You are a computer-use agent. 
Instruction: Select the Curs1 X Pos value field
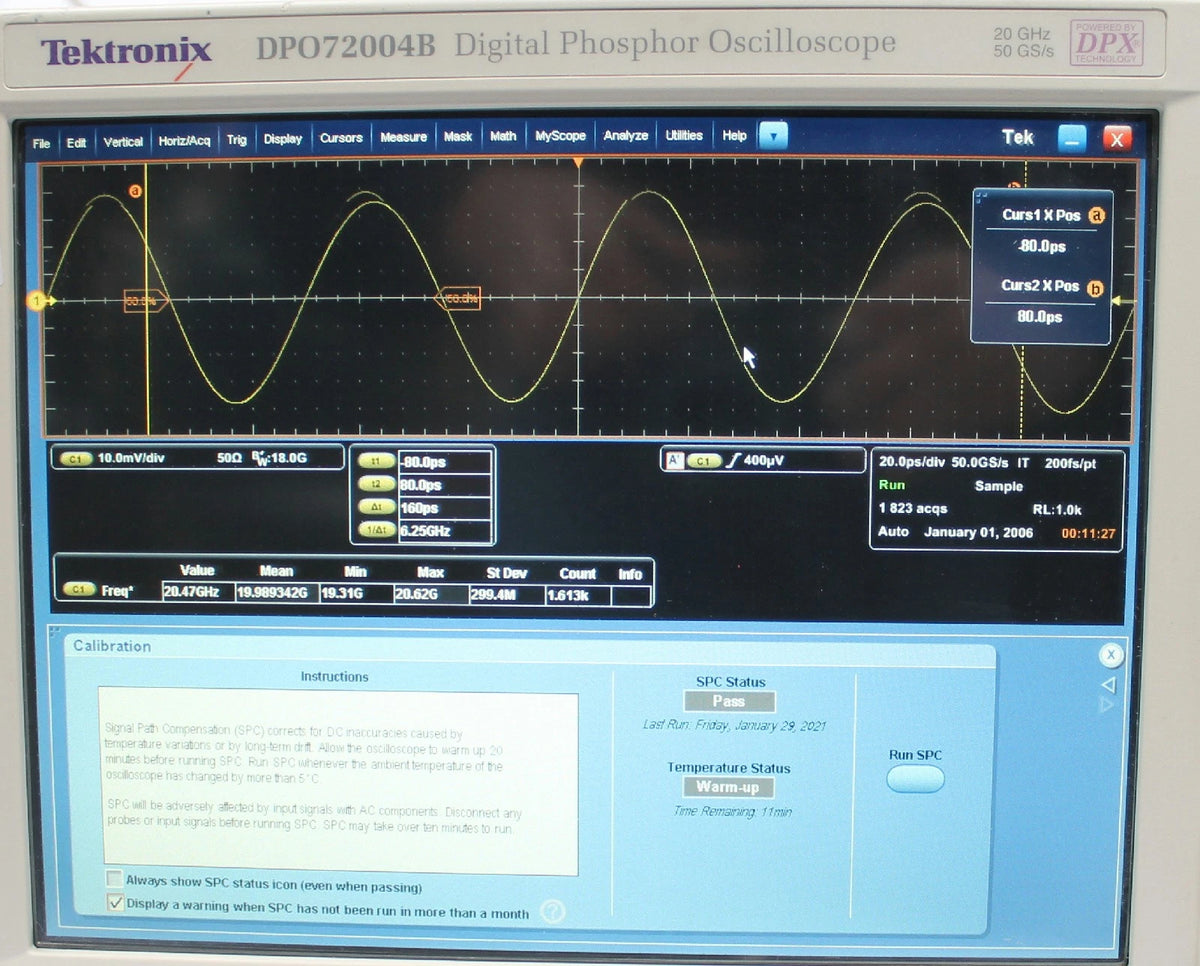(x=1041, y=246)
